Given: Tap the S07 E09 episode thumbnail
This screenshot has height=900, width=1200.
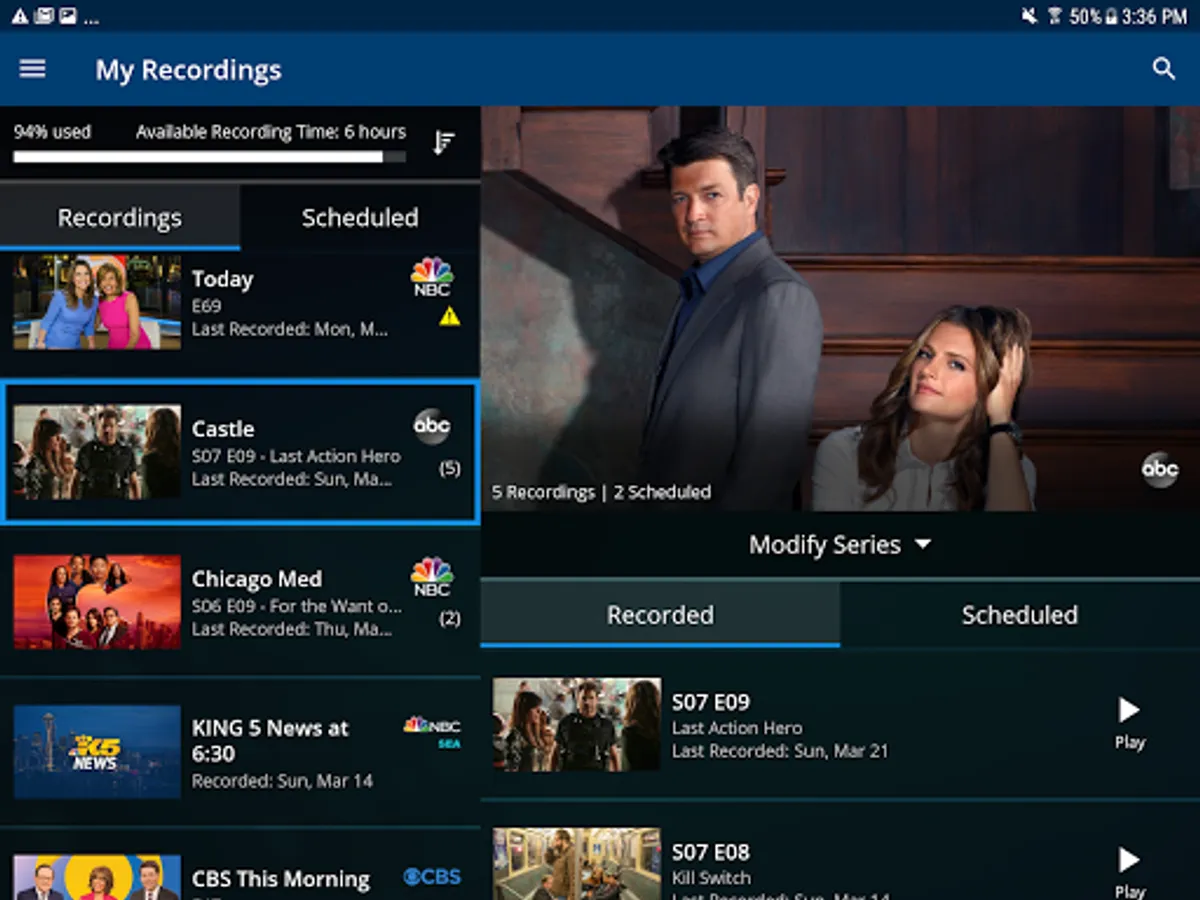Looking at the screenshot, I should (577, 724).
